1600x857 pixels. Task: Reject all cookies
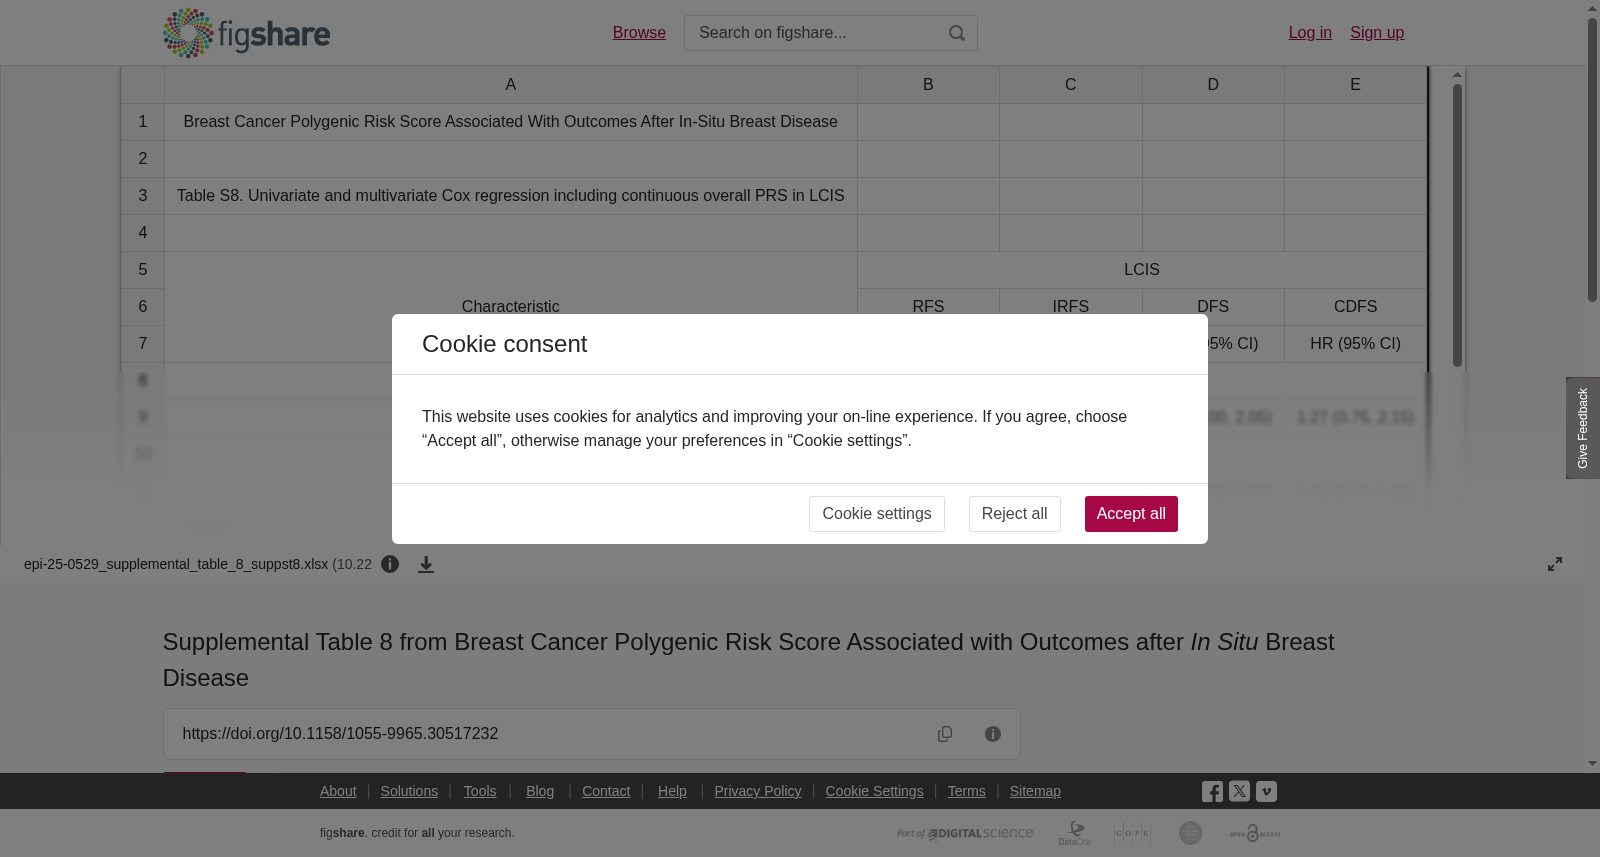(x=1014, y=514)
